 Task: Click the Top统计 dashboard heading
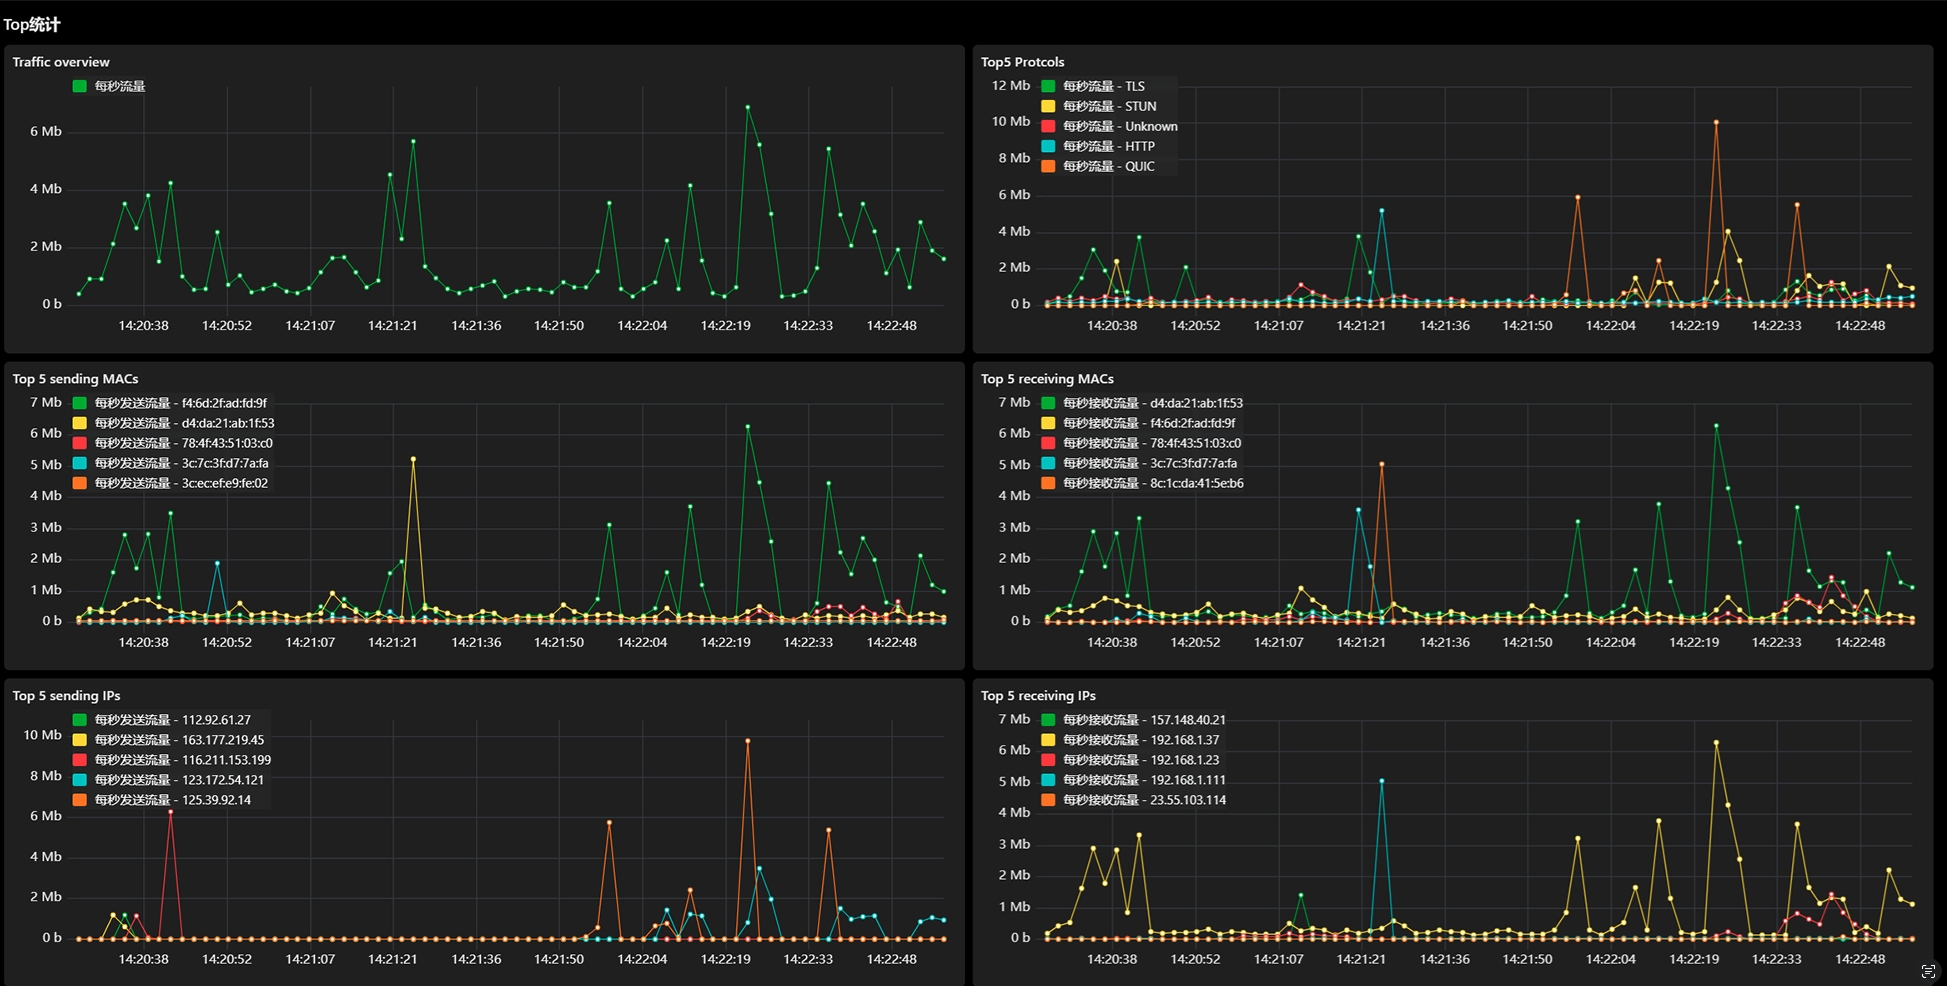pos(32,24)
